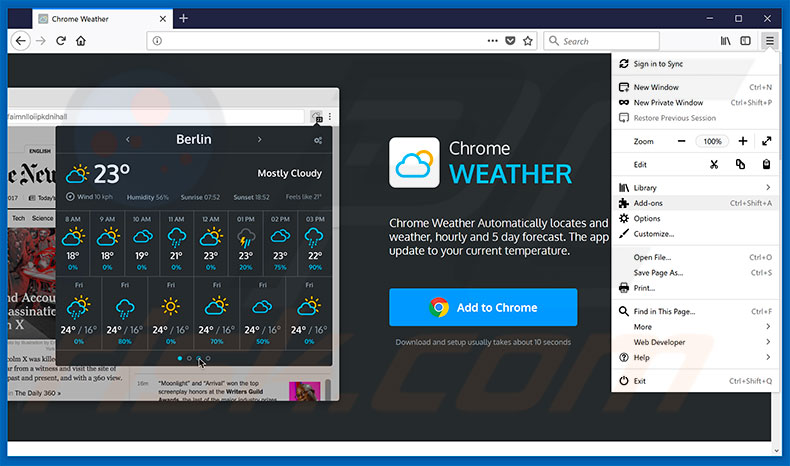Click the 8 AM hourly forecast
This screenshot has width=790, height=466.
point(73,244)
